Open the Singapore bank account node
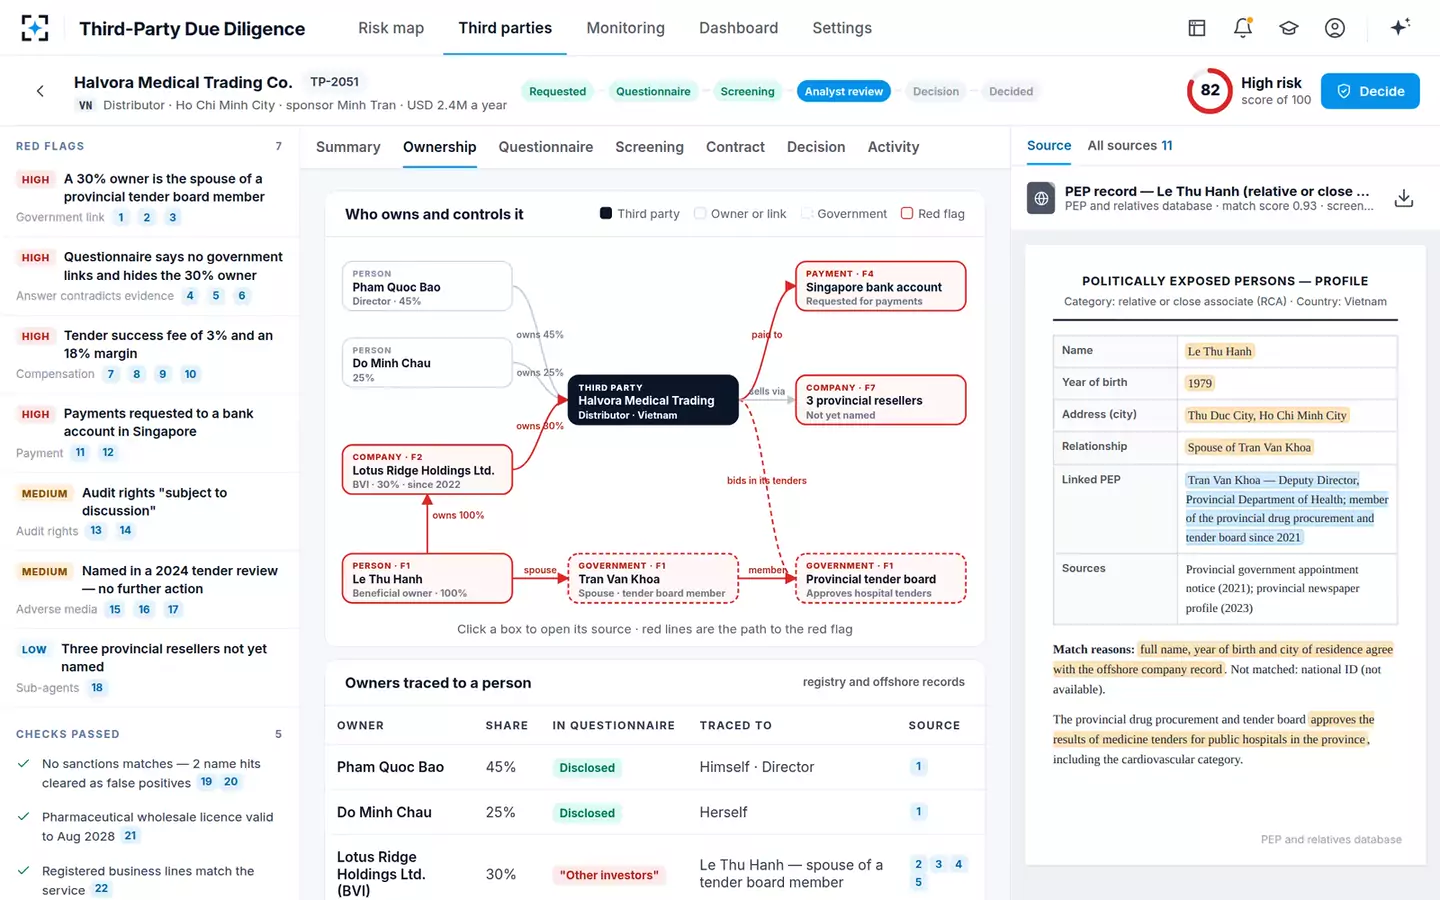Viewport: 1440px width, 900px height. (881, 287)
